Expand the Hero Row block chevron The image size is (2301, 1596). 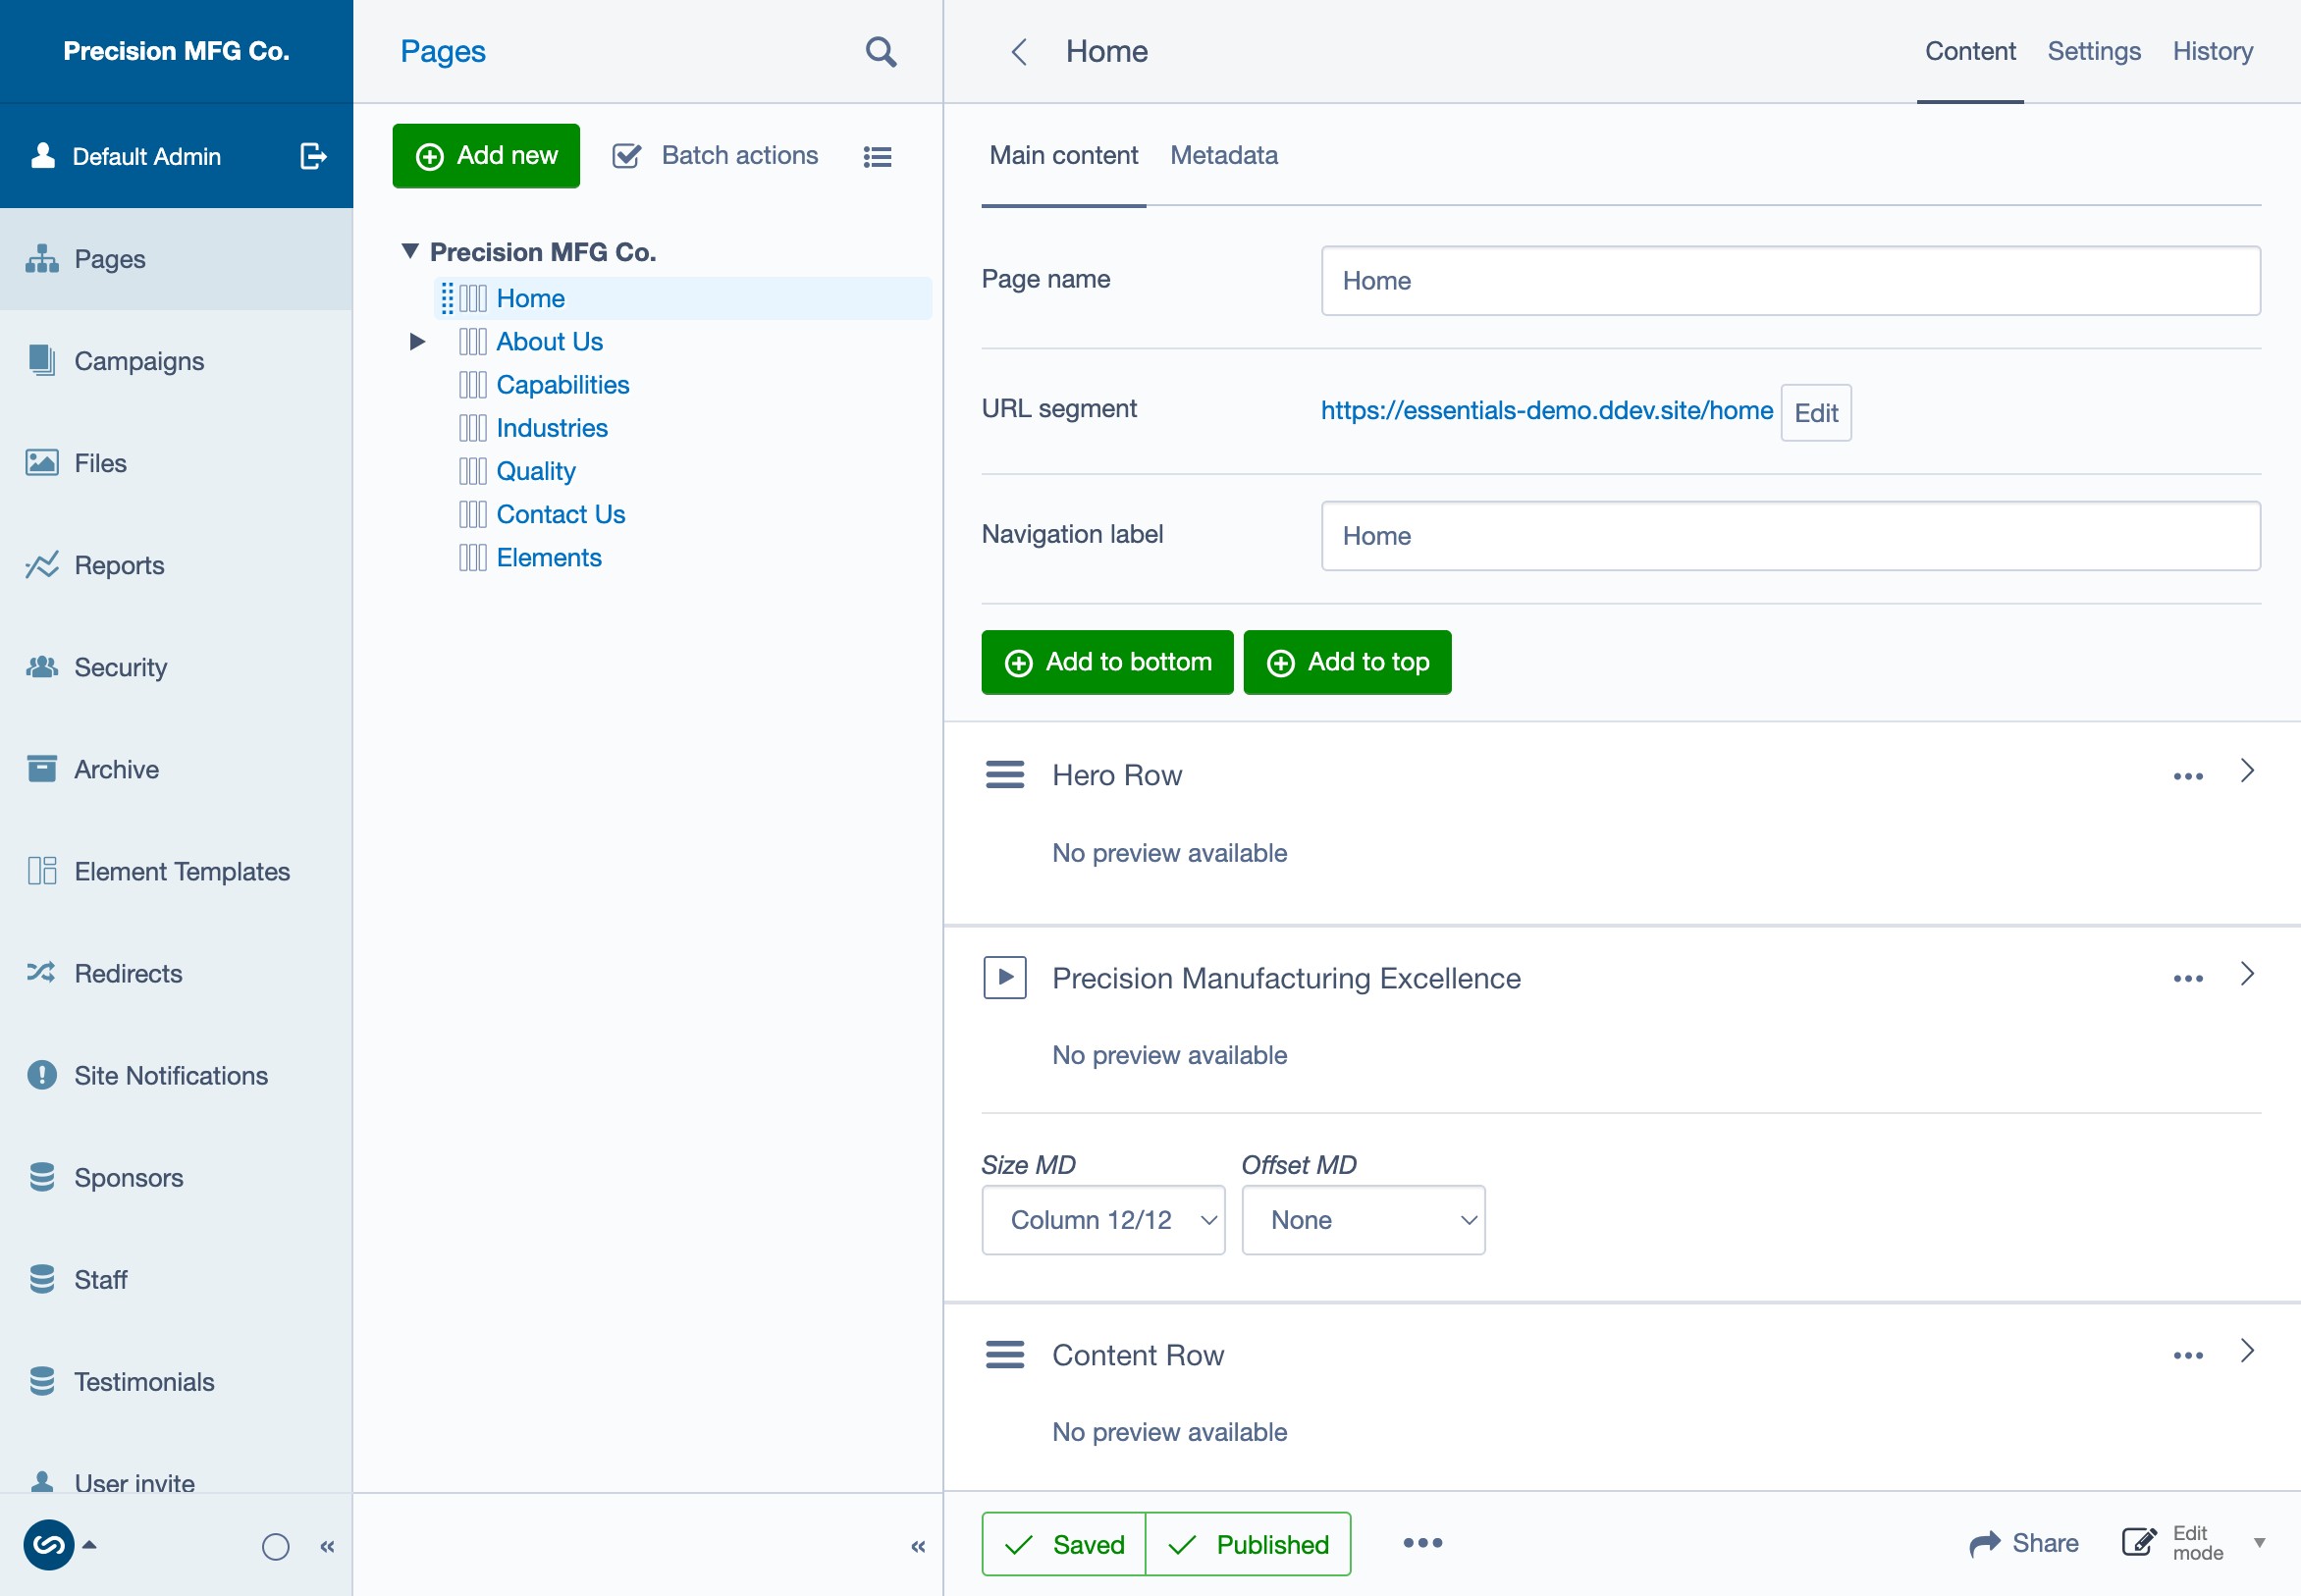coord(2247,771)
